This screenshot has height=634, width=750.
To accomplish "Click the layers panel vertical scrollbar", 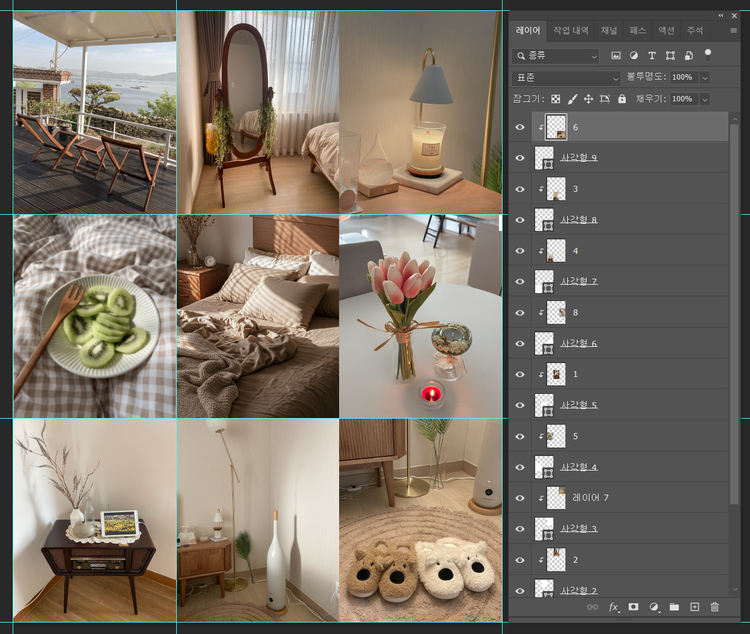I will [735, 314].
